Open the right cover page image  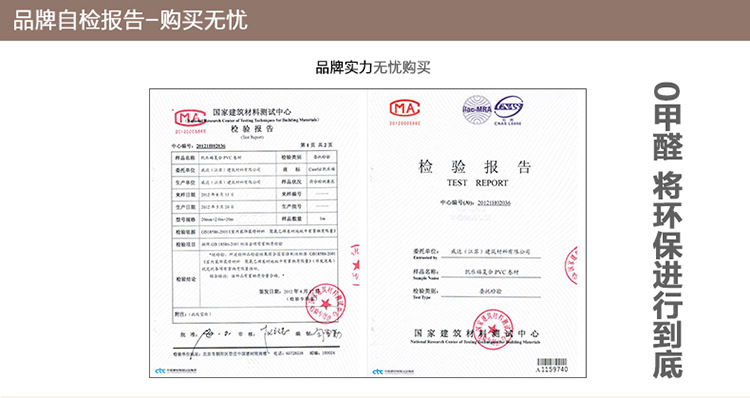(476, 233)
